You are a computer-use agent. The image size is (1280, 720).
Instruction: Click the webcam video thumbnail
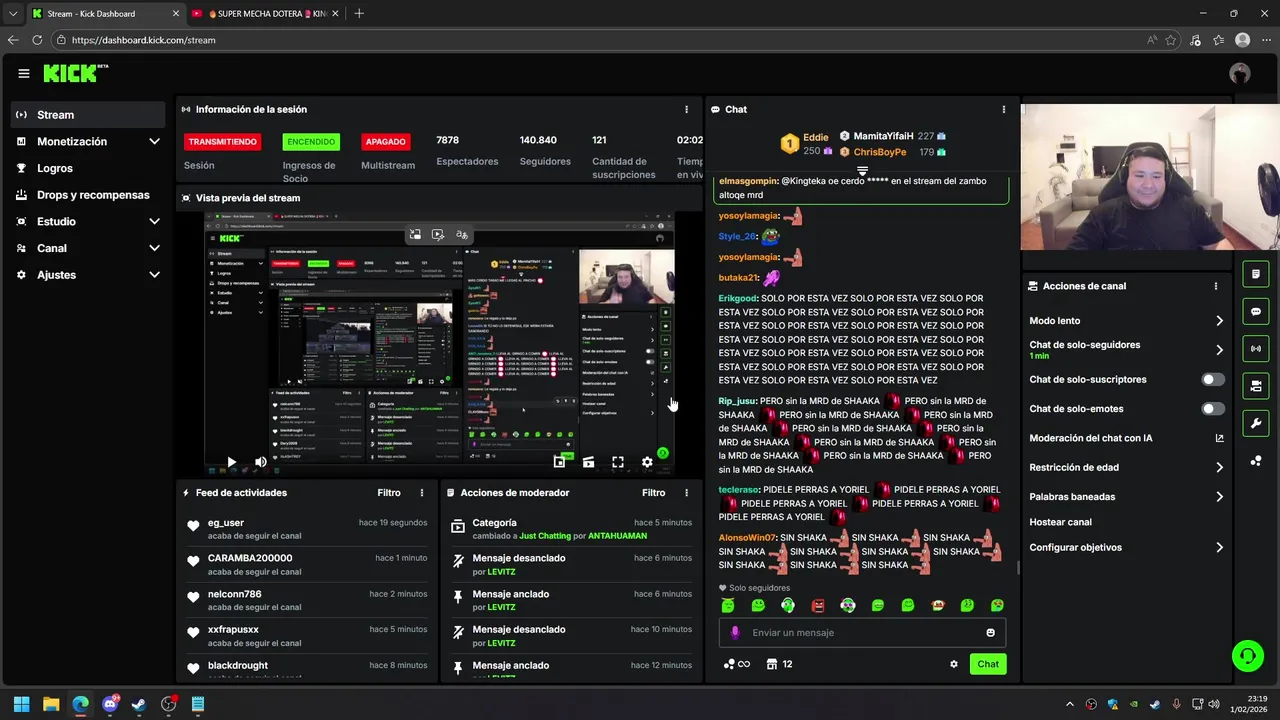tap(1150, 176)
